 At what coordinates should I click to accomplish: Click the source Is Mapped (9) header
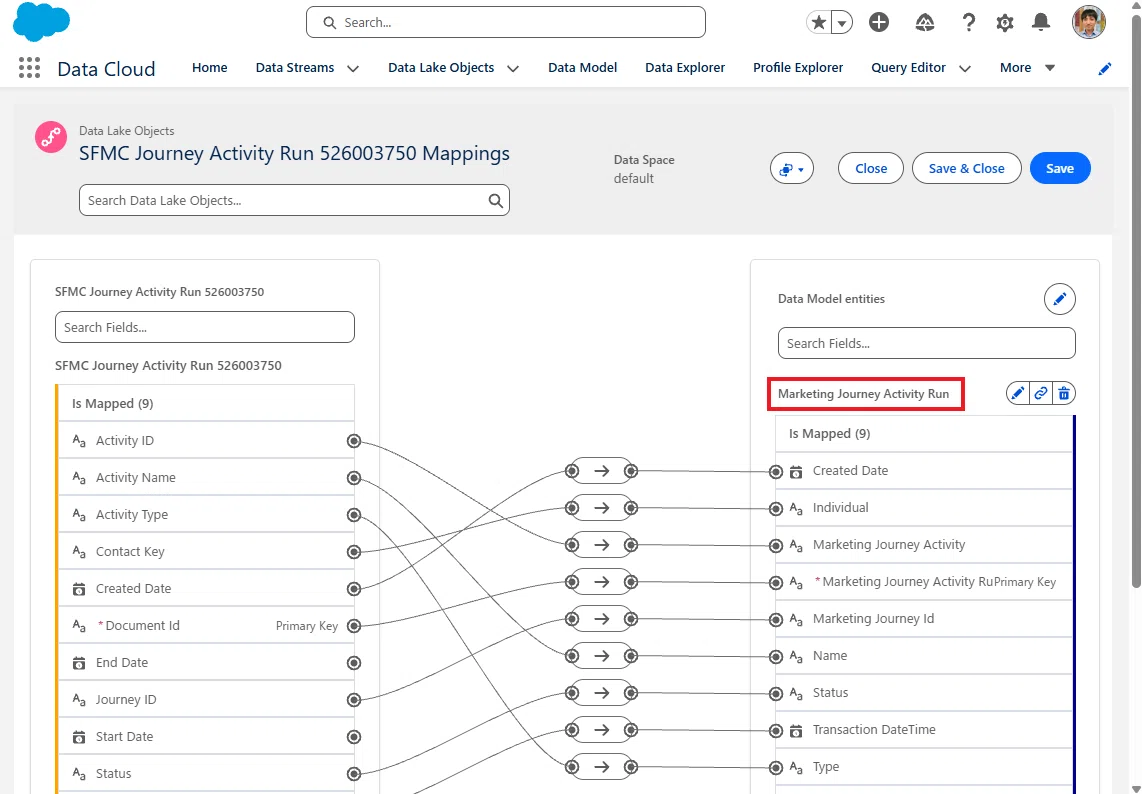[x=206, y=404]
